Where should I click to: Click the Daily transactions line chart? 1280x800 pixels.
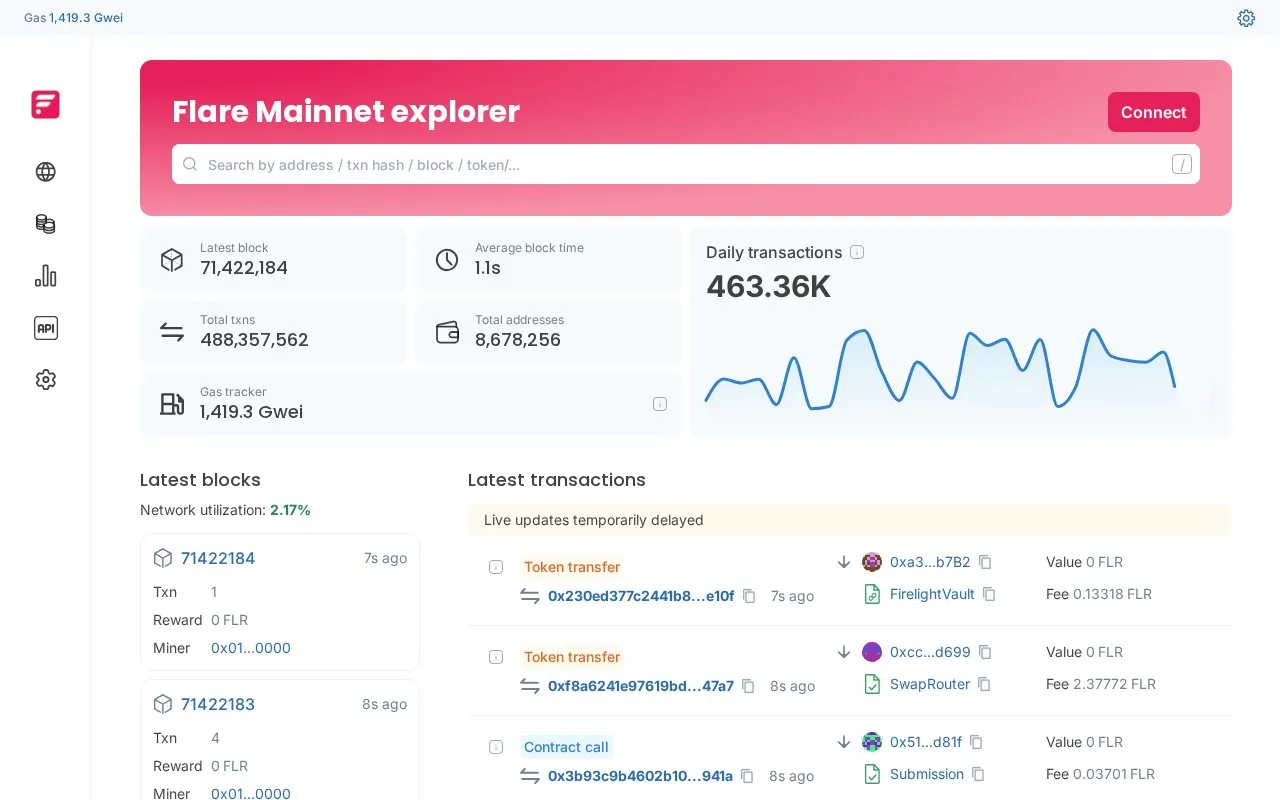point(940,368)
